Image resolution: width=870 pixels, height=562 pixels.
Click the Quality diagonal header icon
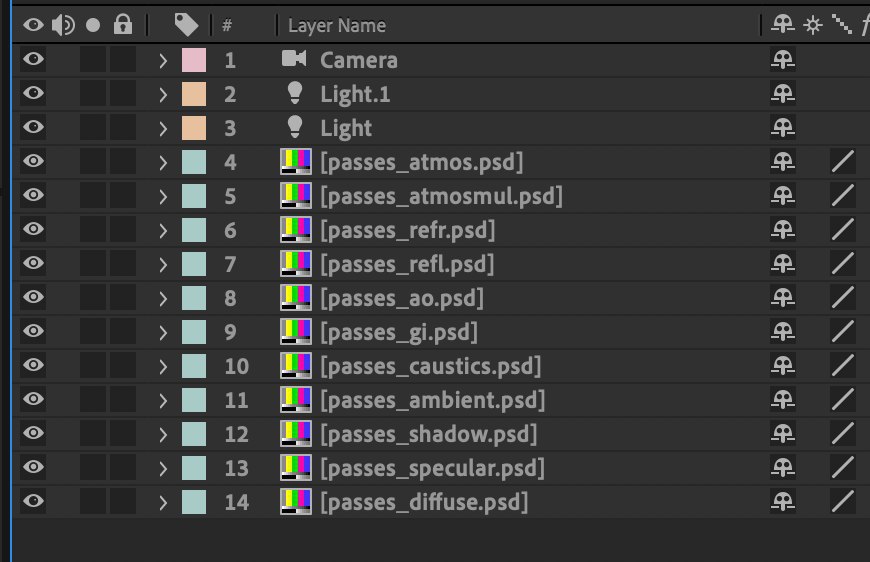point(842,24)
